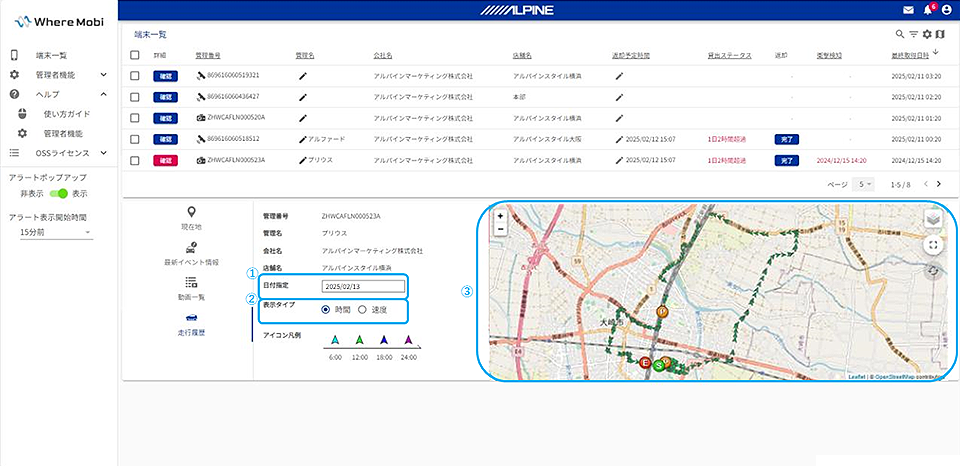Zoom in on the map
Viewport: 960px width, 466px height.
[500, 216]
